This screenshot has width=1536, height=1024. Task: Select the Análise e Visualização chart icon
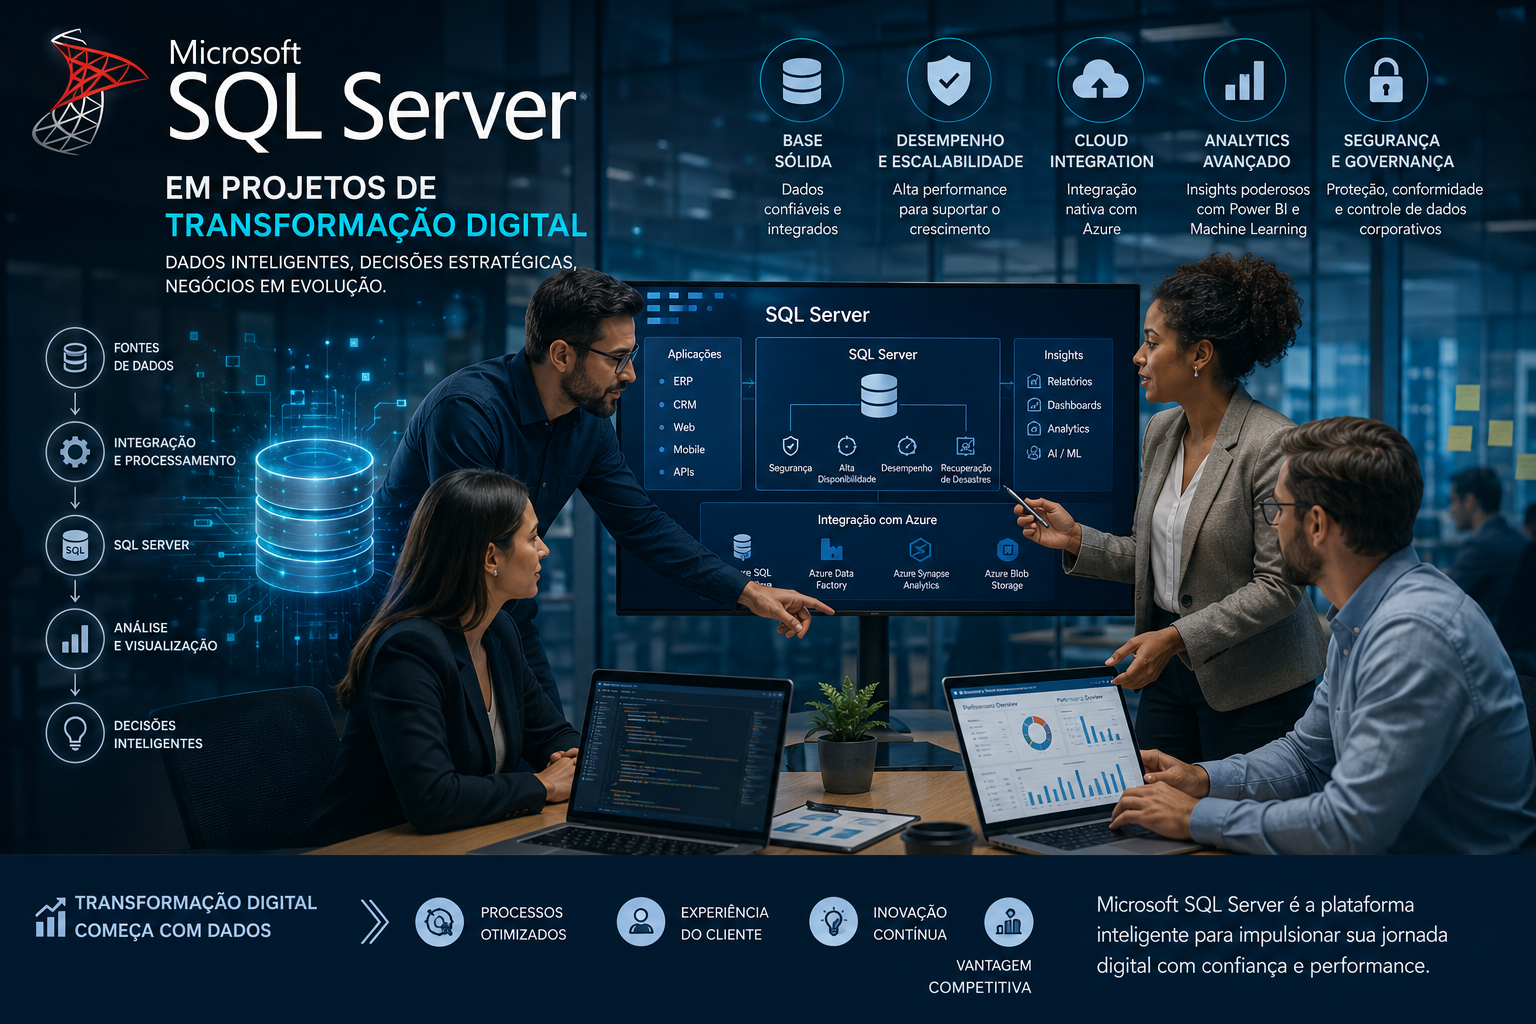point(75,638)
